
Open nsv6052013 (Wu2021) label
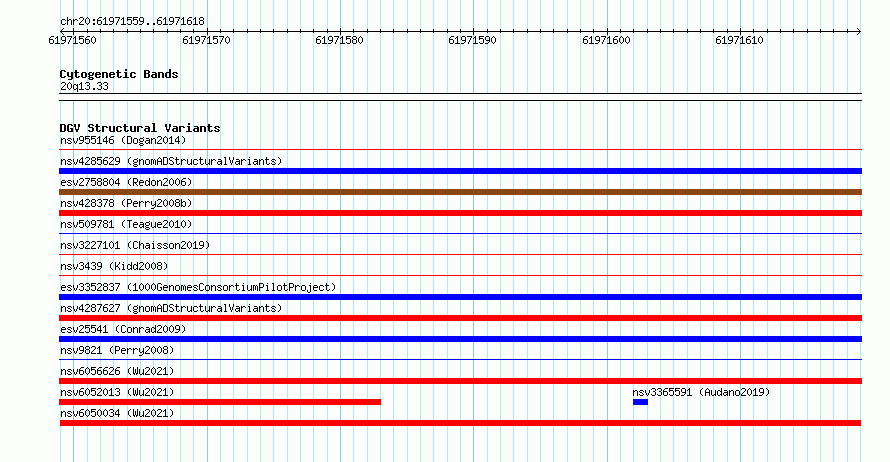pyautogui.click(x=117, y=392)
